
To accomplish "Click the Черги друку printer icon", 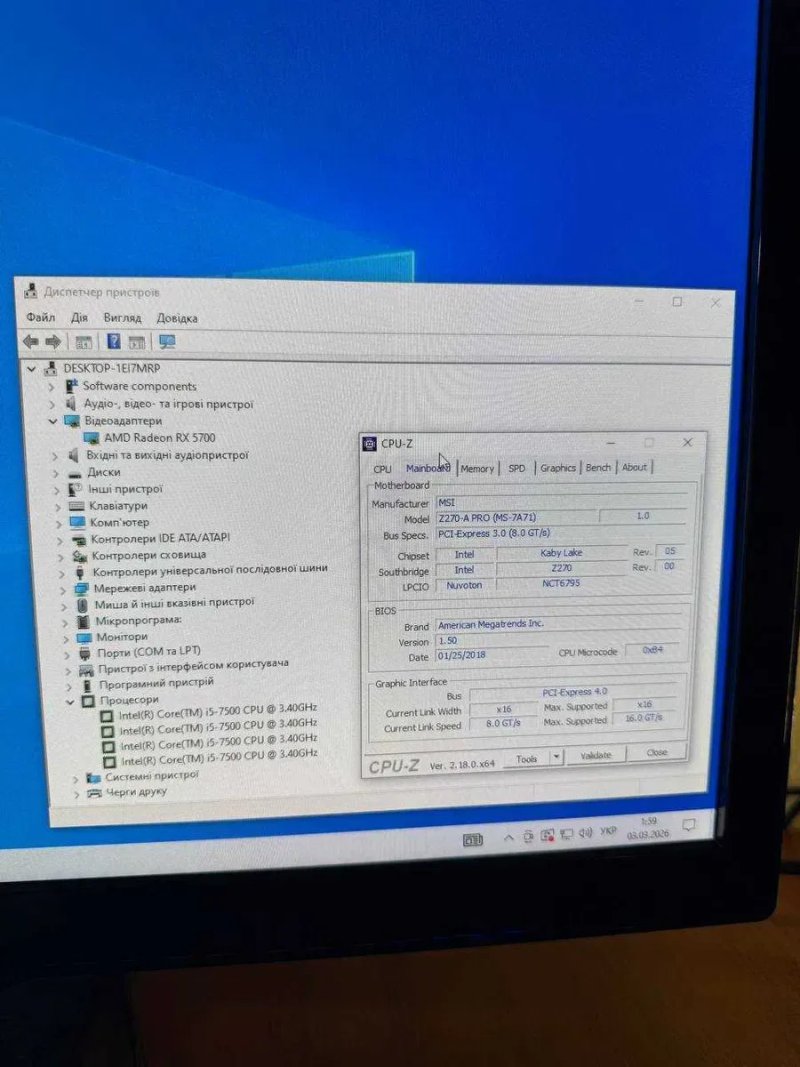I will [95, 793].
